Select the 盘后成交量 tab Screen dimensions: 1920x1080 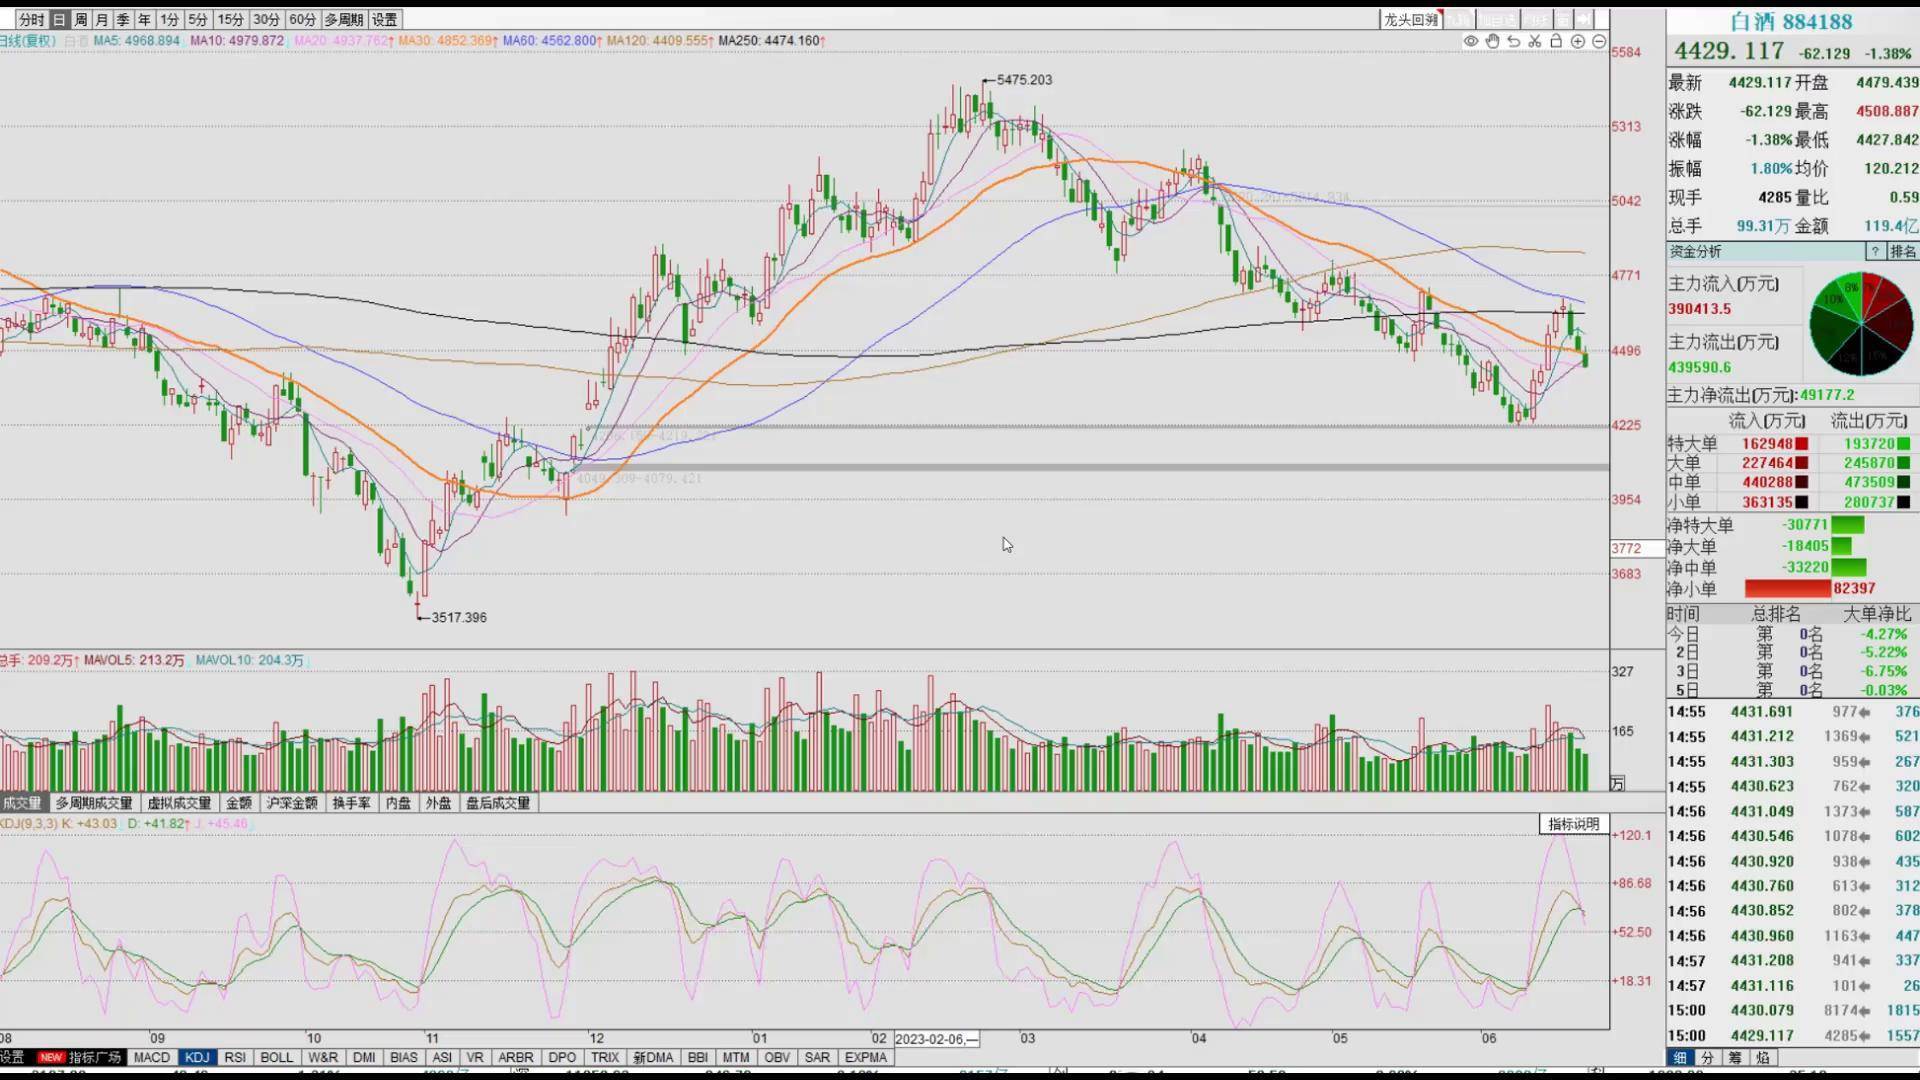[x=498, y=803]
